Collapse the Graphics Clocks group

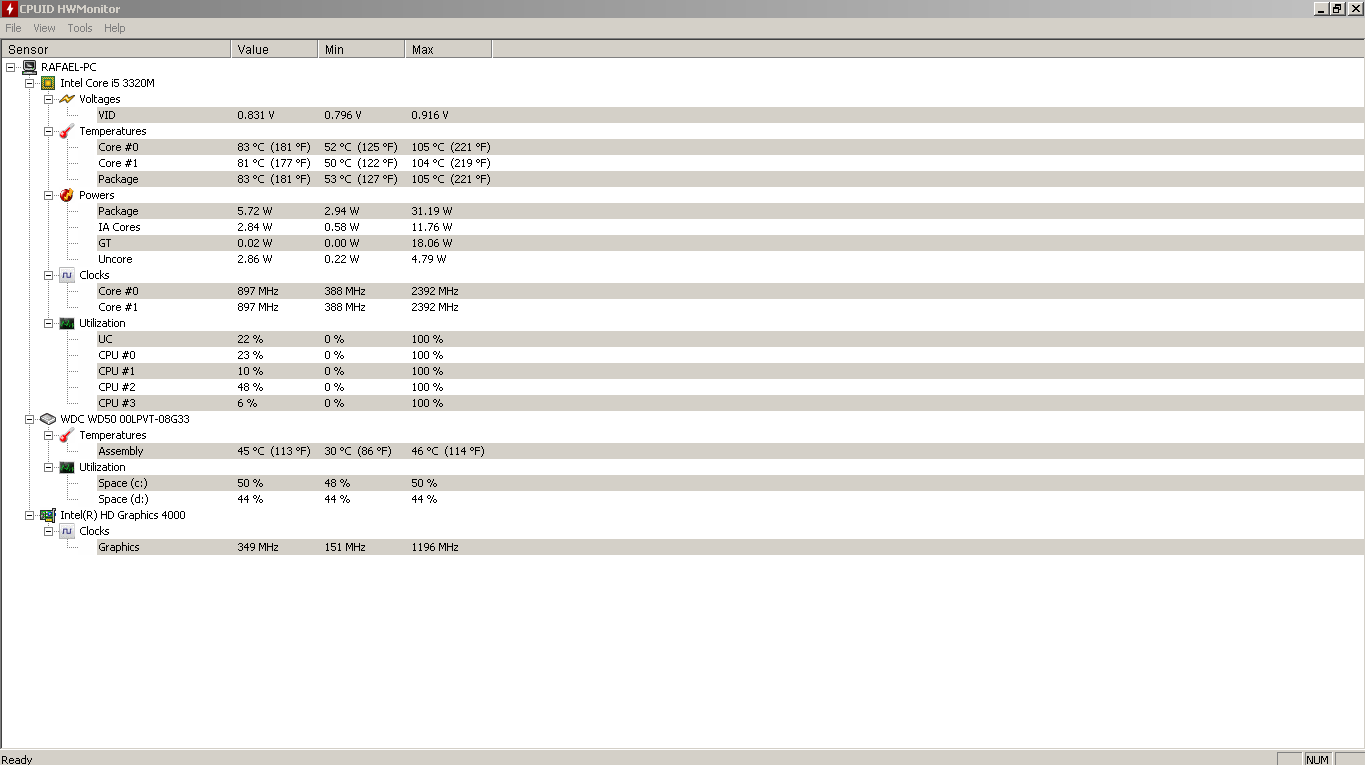click(48, 531)
